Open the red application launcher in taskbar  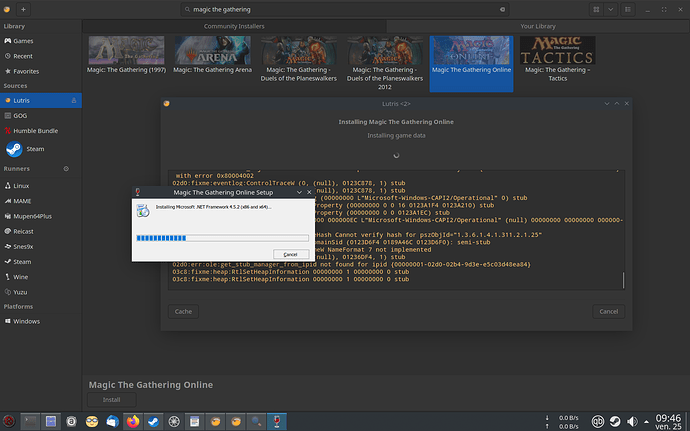(x=9, y=421)
